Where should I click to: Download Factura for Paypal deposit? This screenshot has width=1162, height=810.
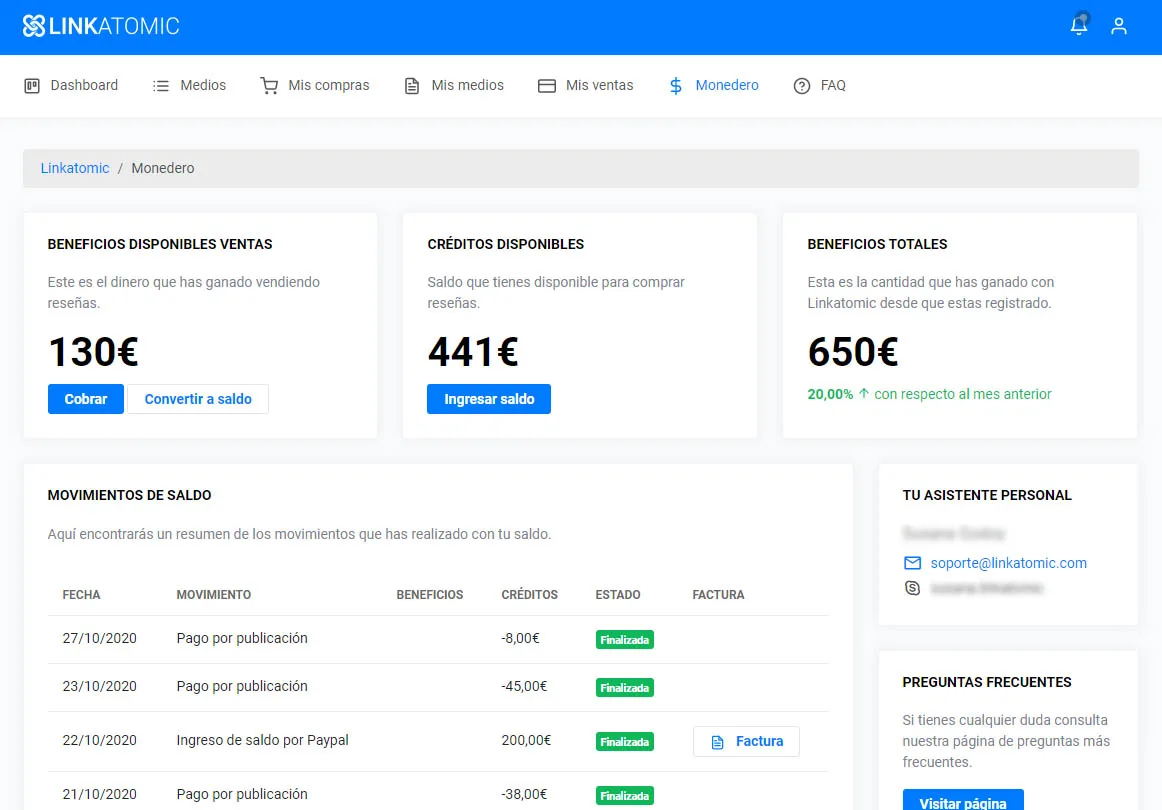tap(746, 741)
